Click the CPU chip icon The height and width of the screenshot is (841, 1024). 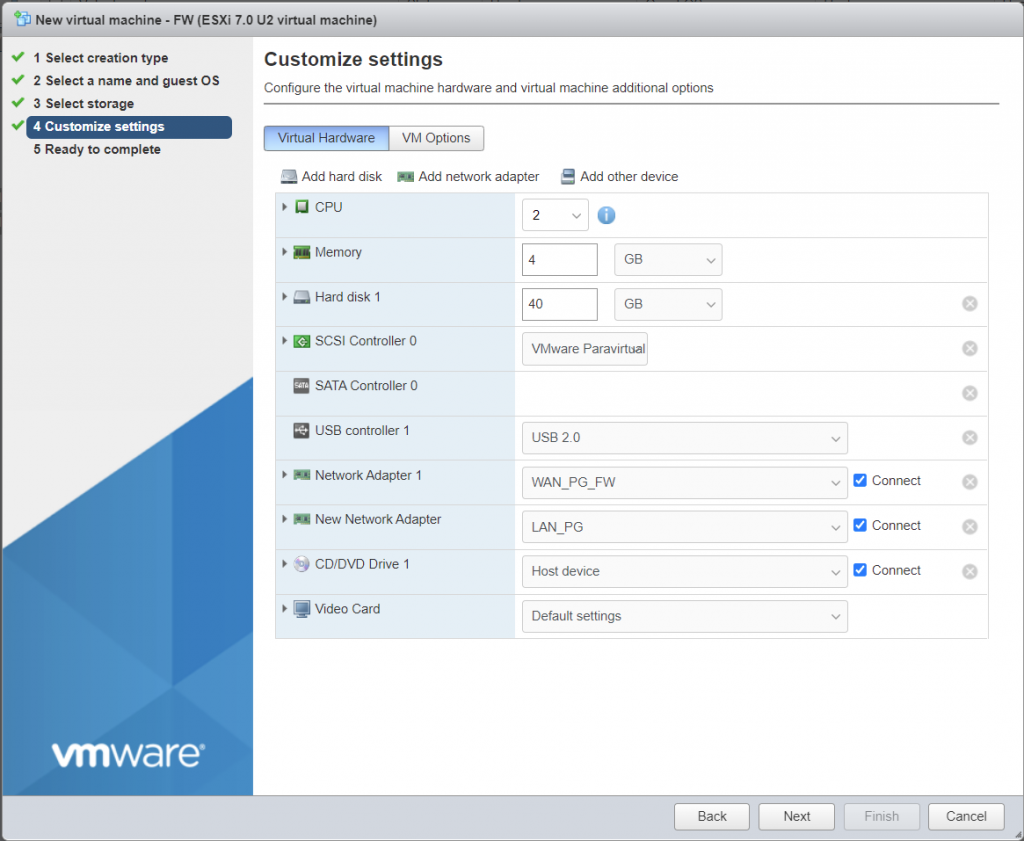click(x=301, y=207)
